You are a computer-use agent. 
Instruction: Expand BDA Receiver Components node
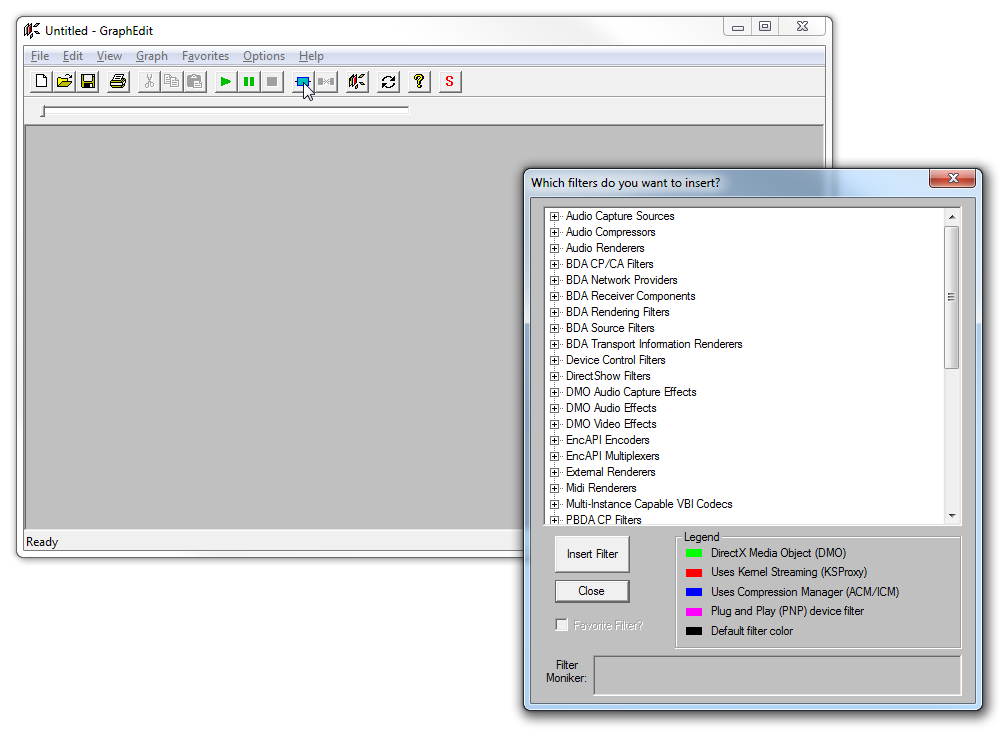[x=554, y=297]
